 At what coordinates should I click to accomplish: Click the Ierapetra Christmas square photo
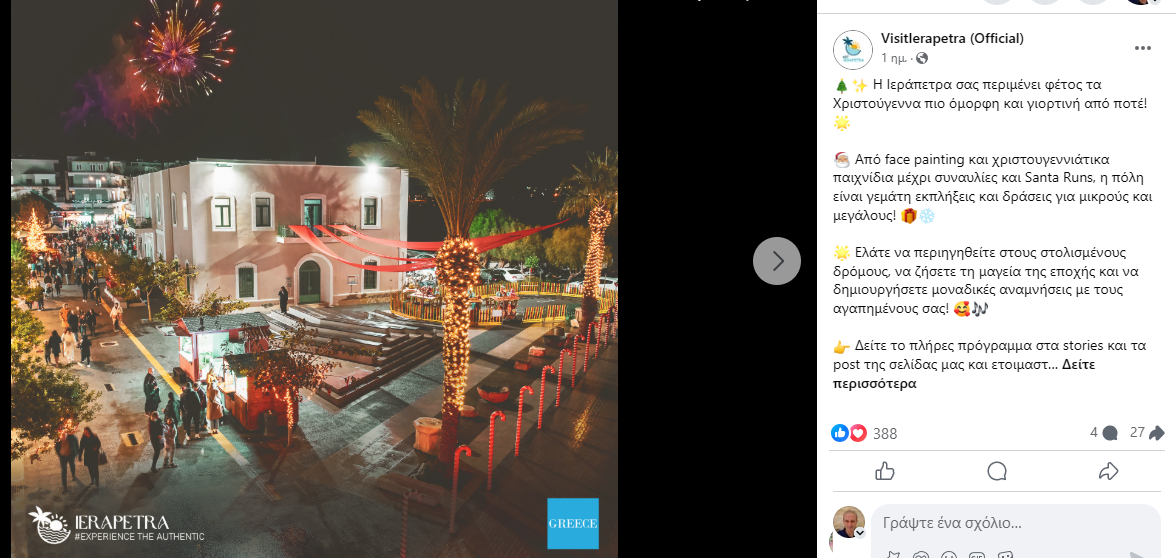pos(314,279)
